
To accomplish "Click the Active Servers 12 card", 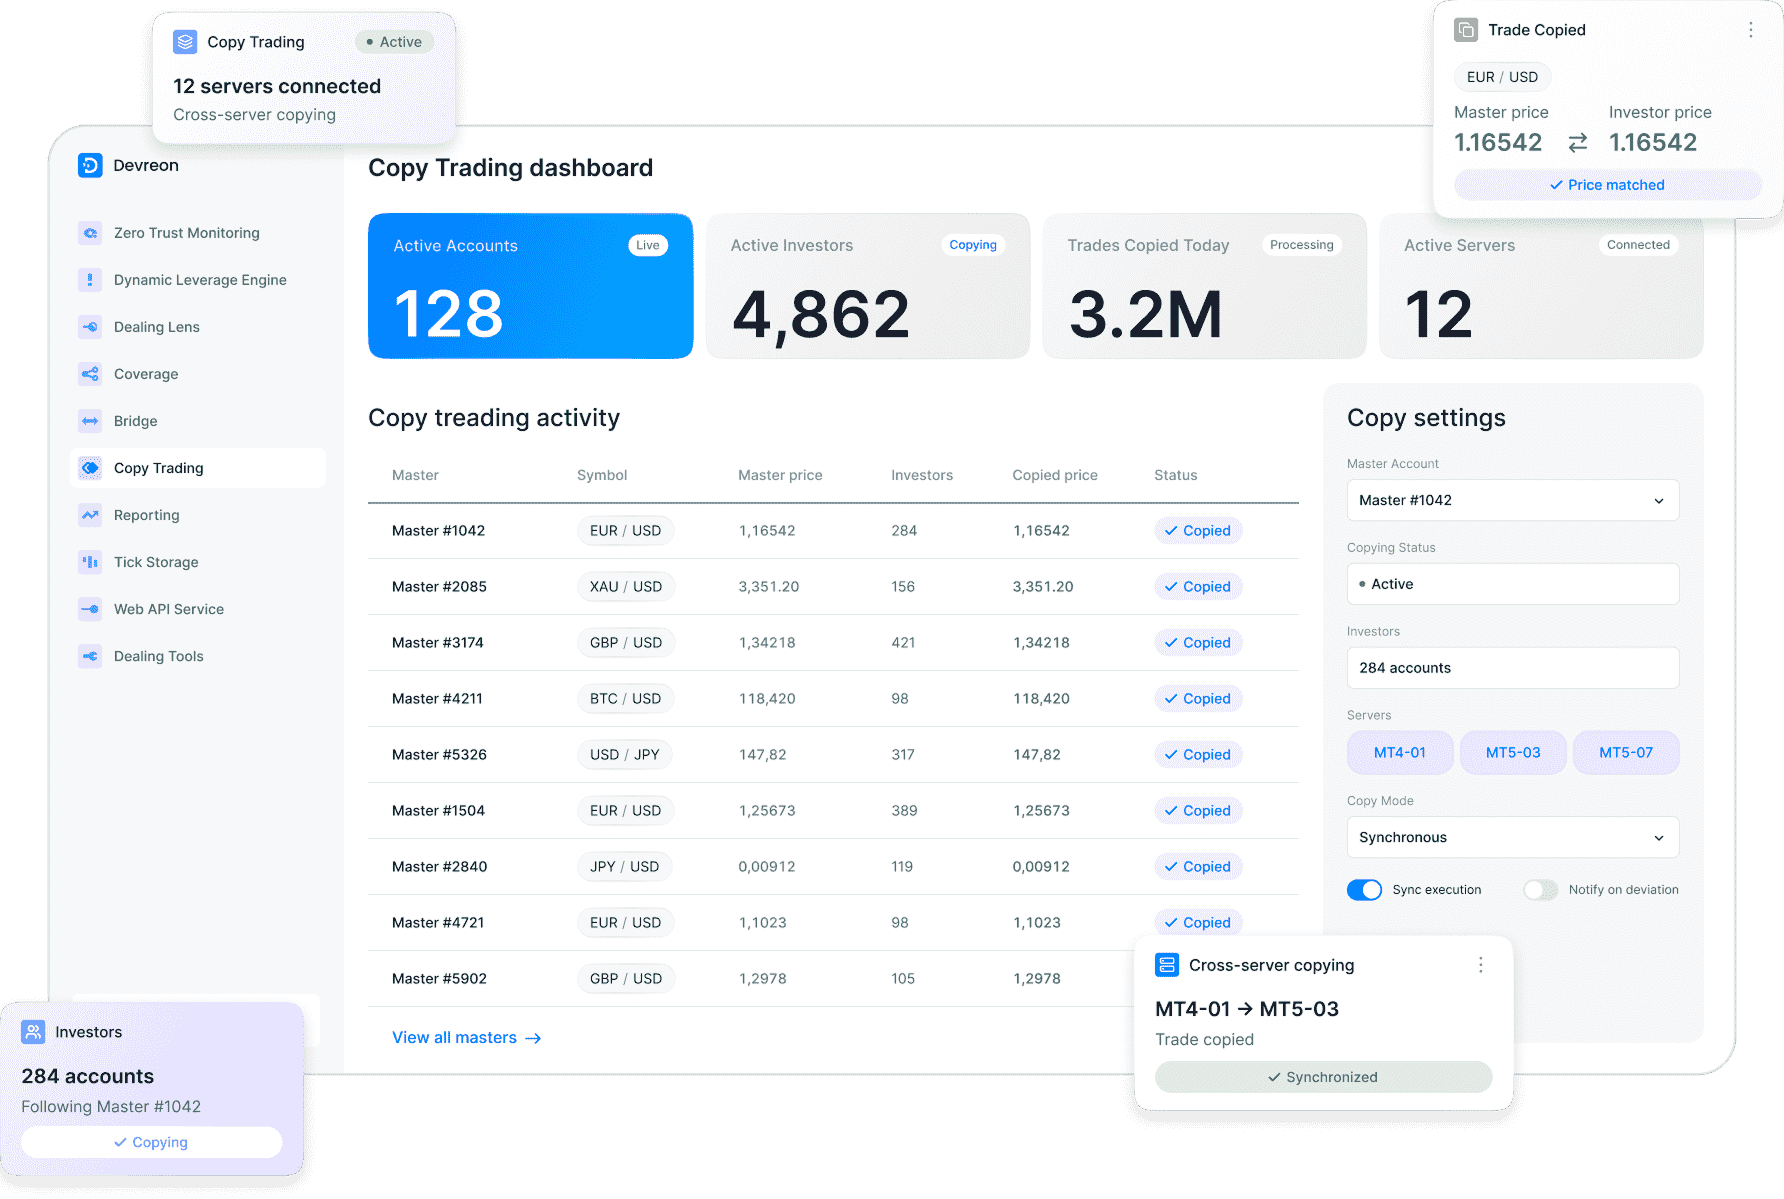I will point(1541,286).
